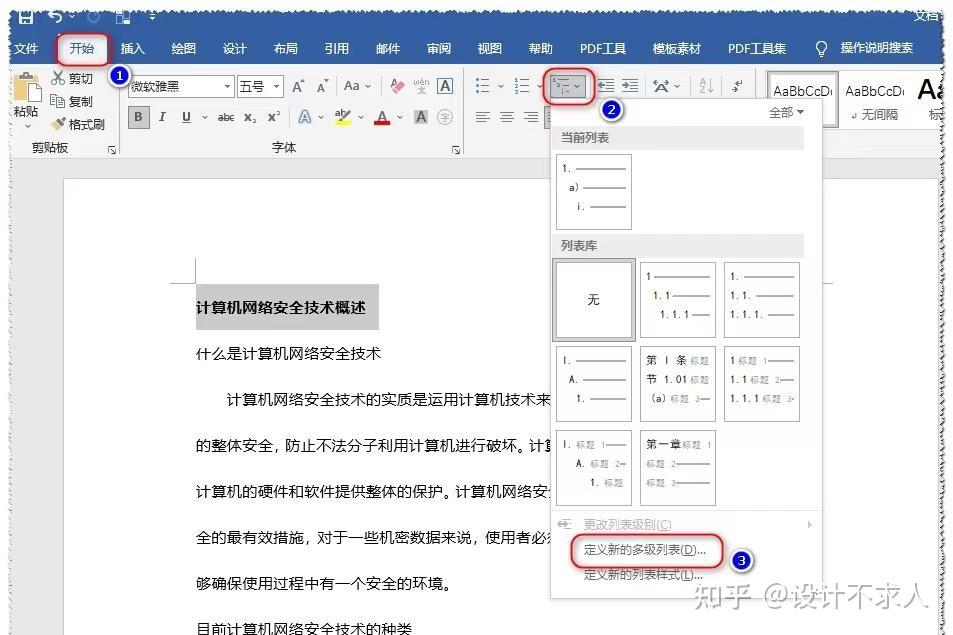Screen dimensions: 953x635
Task: Switch to the 设计 tab
Action: (235, 49)
